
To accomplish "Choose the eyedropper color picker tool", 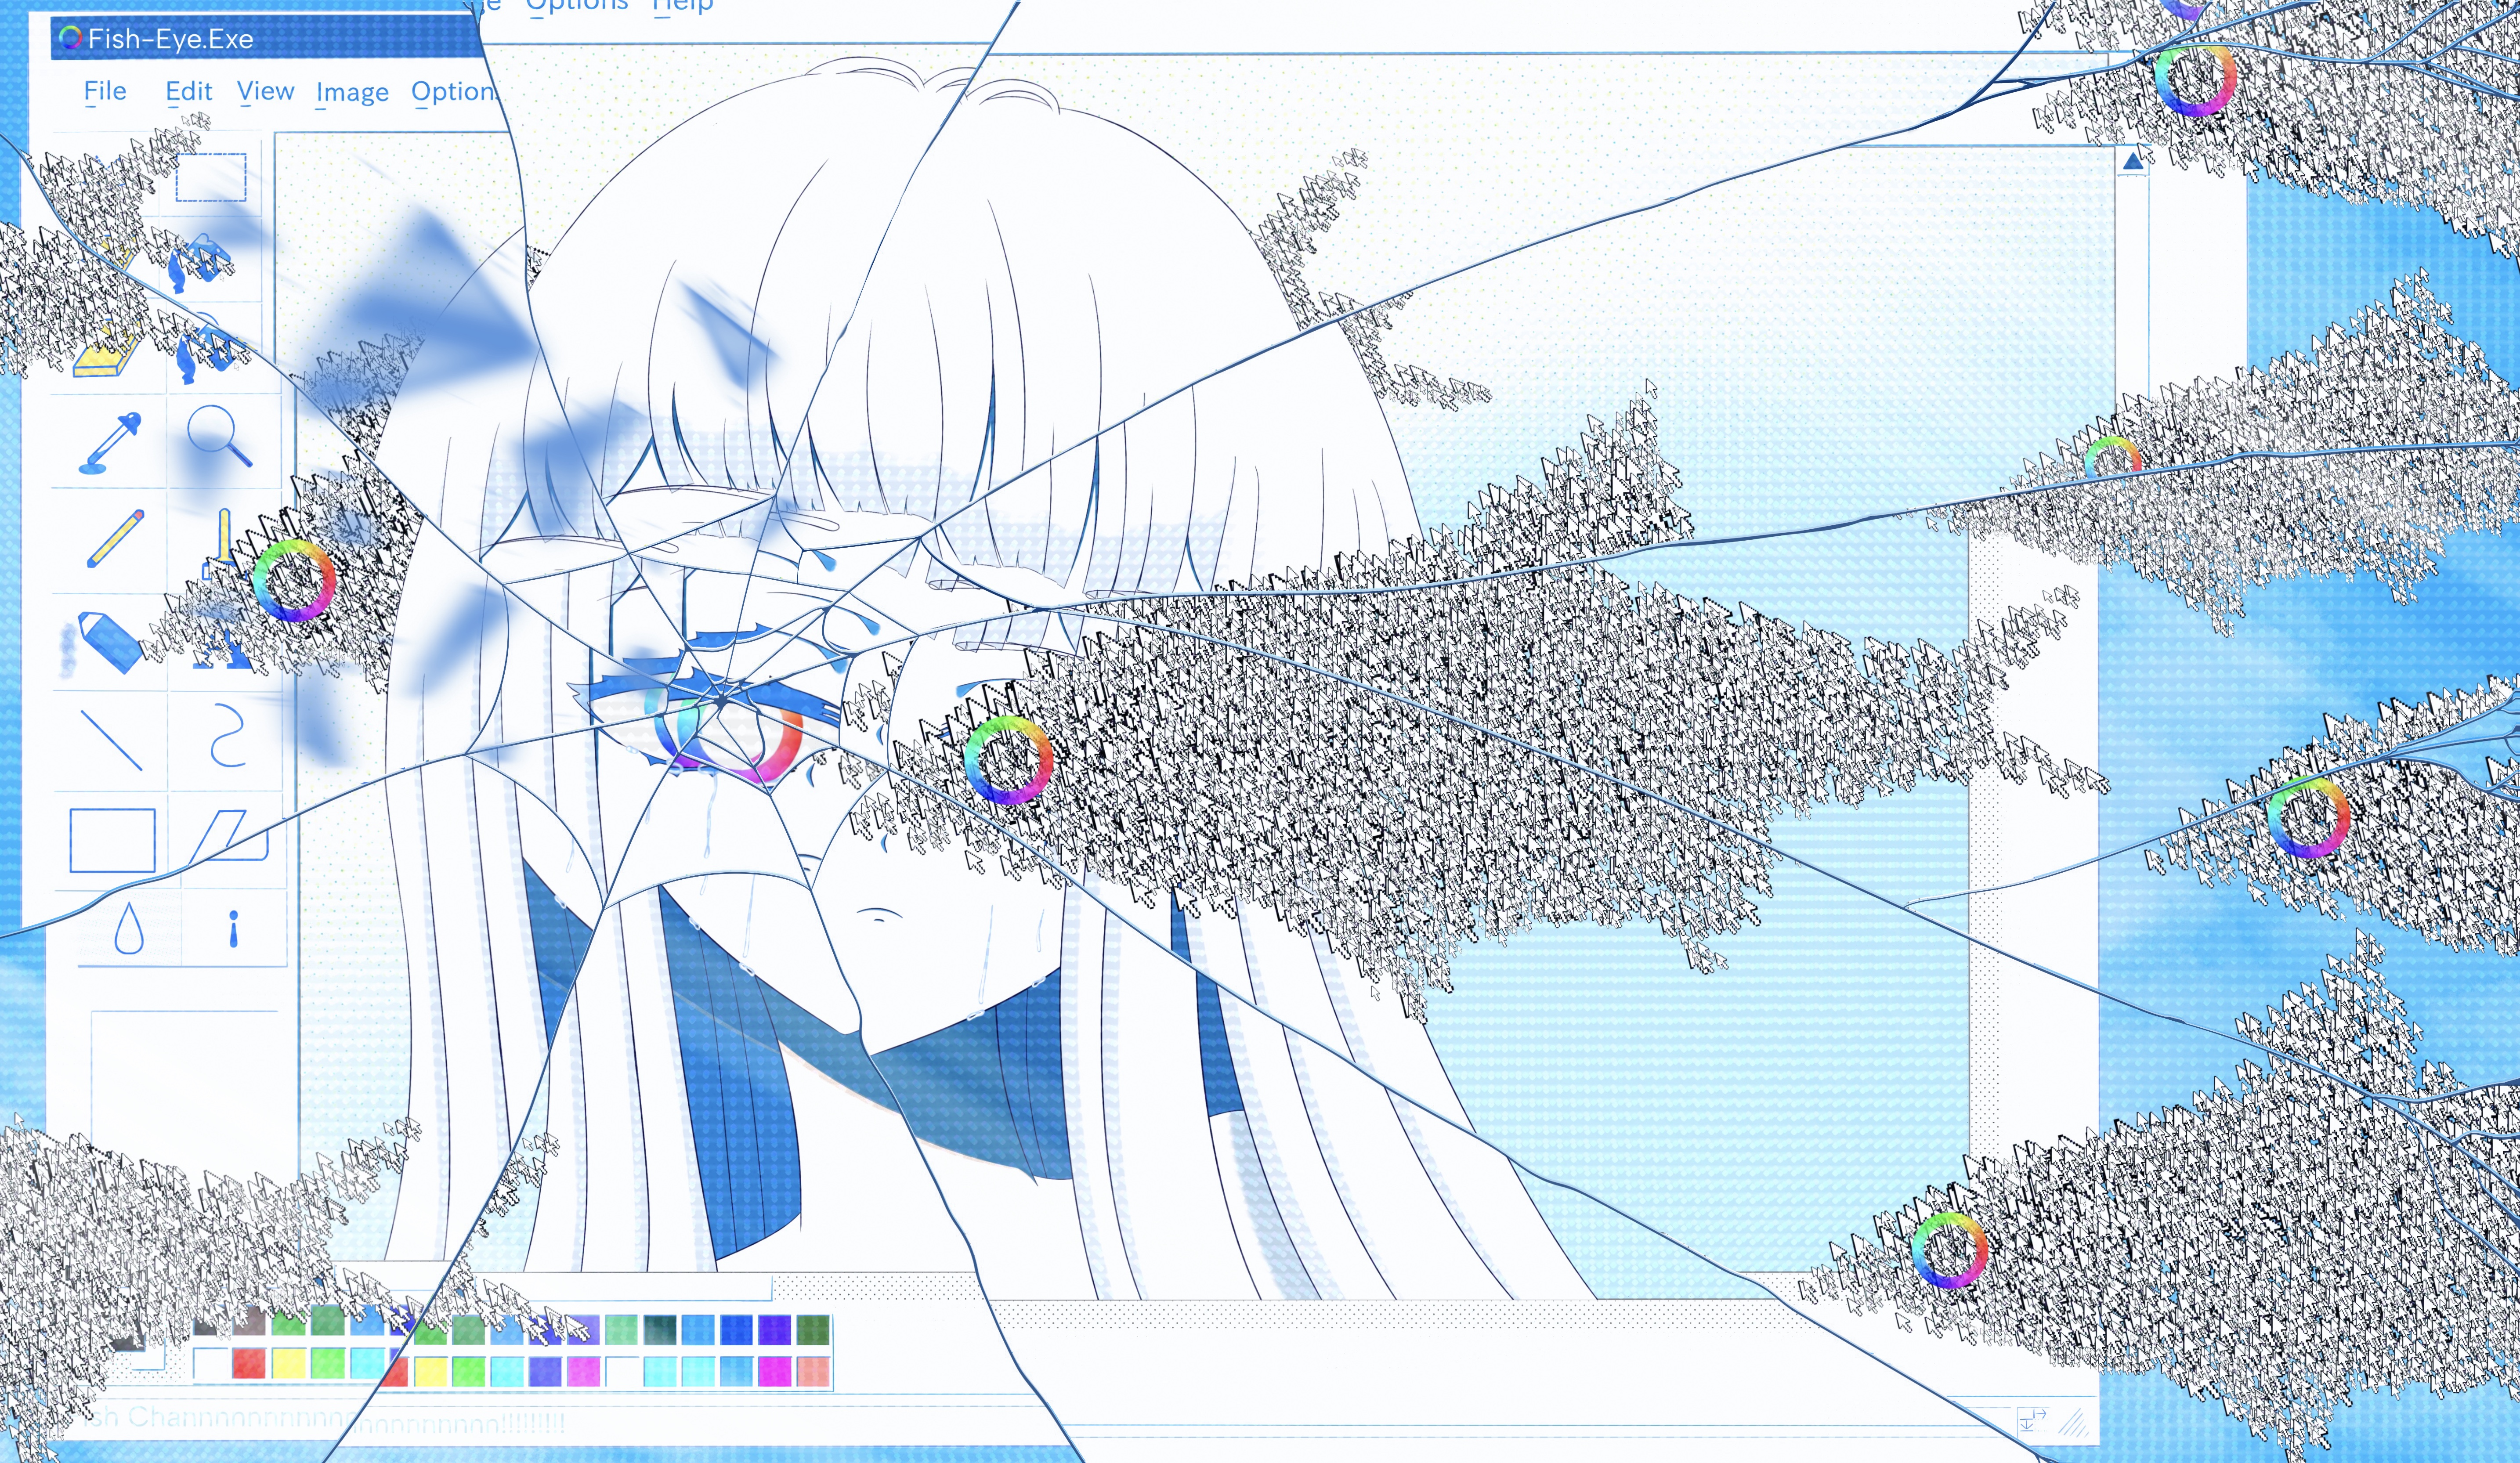I will pos(110,443).
